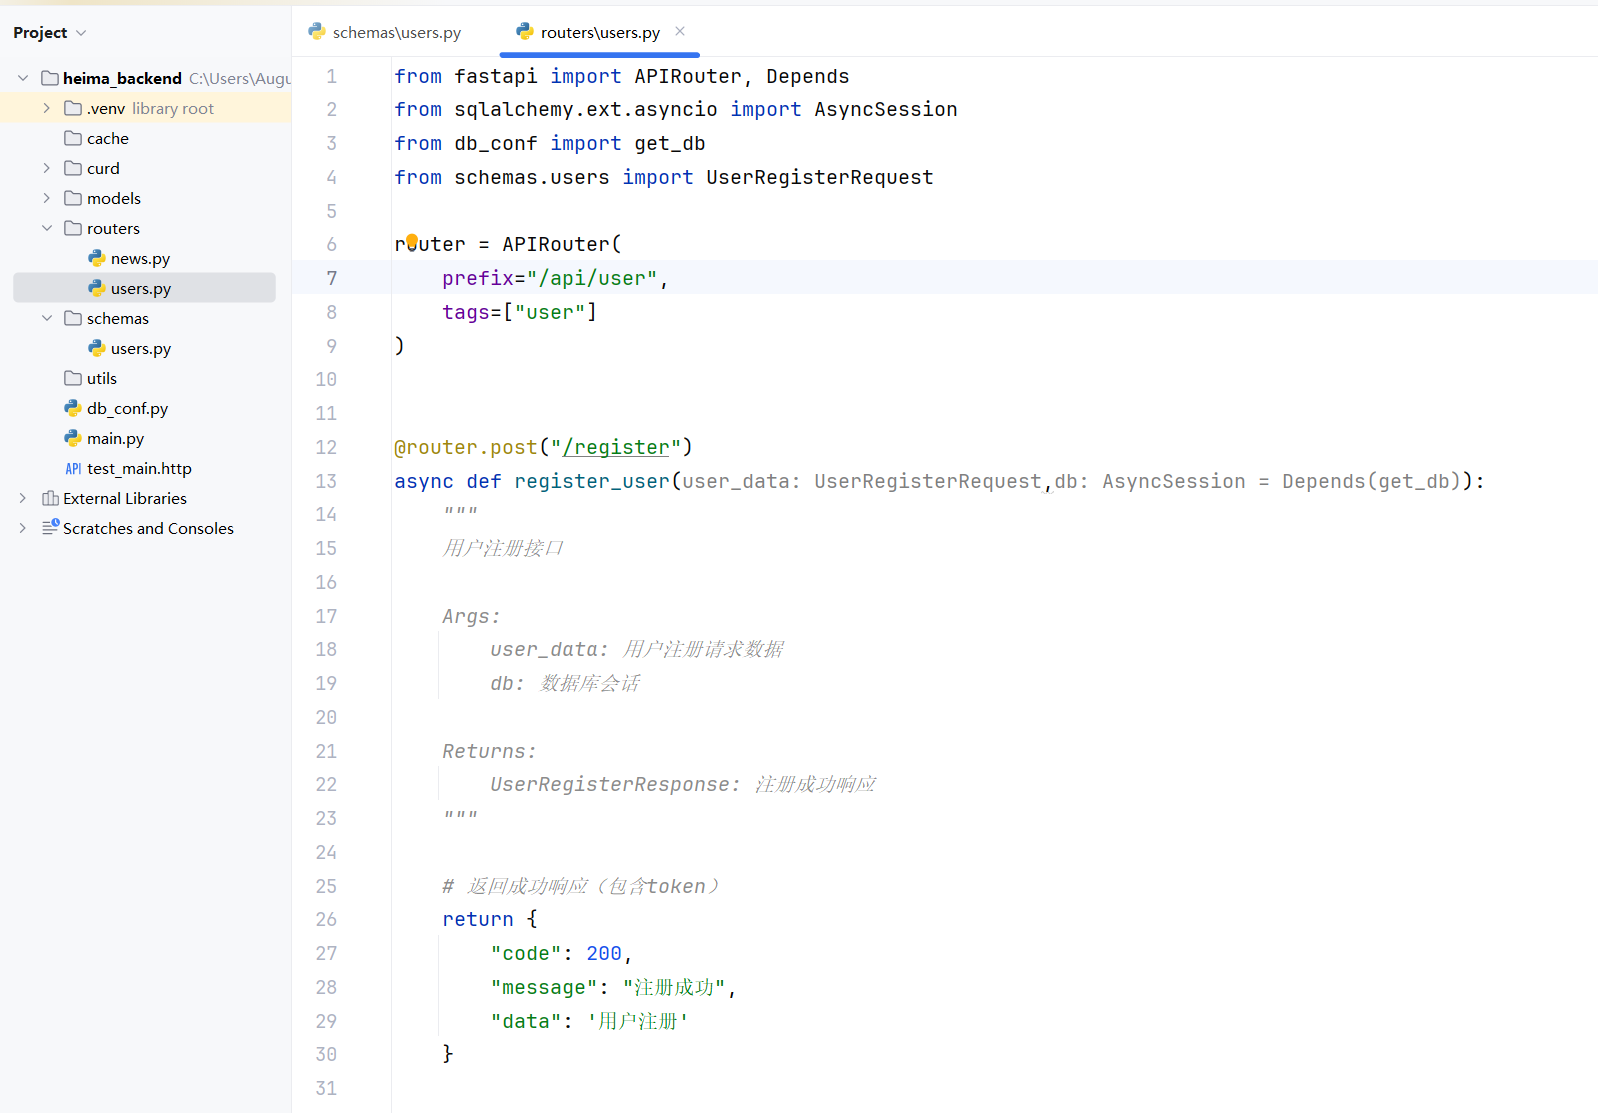Collapse the schemas folder
Image resolution: width=1598 pixels, height=1113 pixels.
46,318
